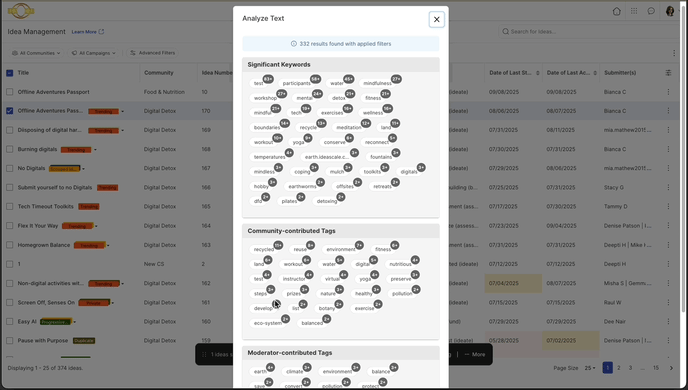Toggle the select-all checkbox beside Title
The width and height of the screenshot is (688, 390).
tap(10, 73)
